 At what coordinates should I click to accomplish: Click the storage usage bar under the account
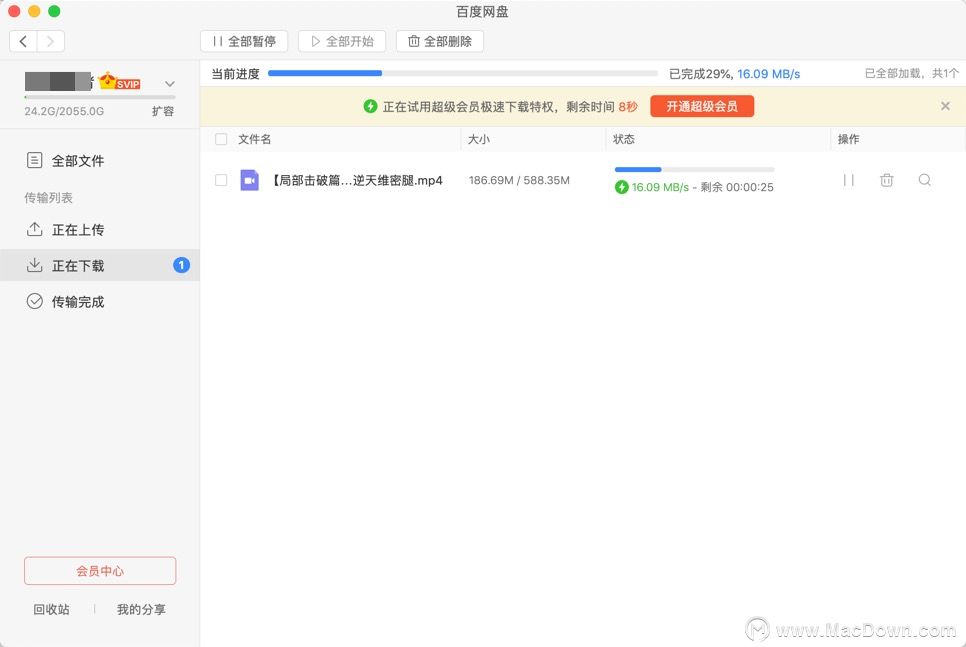coord(100,97)
